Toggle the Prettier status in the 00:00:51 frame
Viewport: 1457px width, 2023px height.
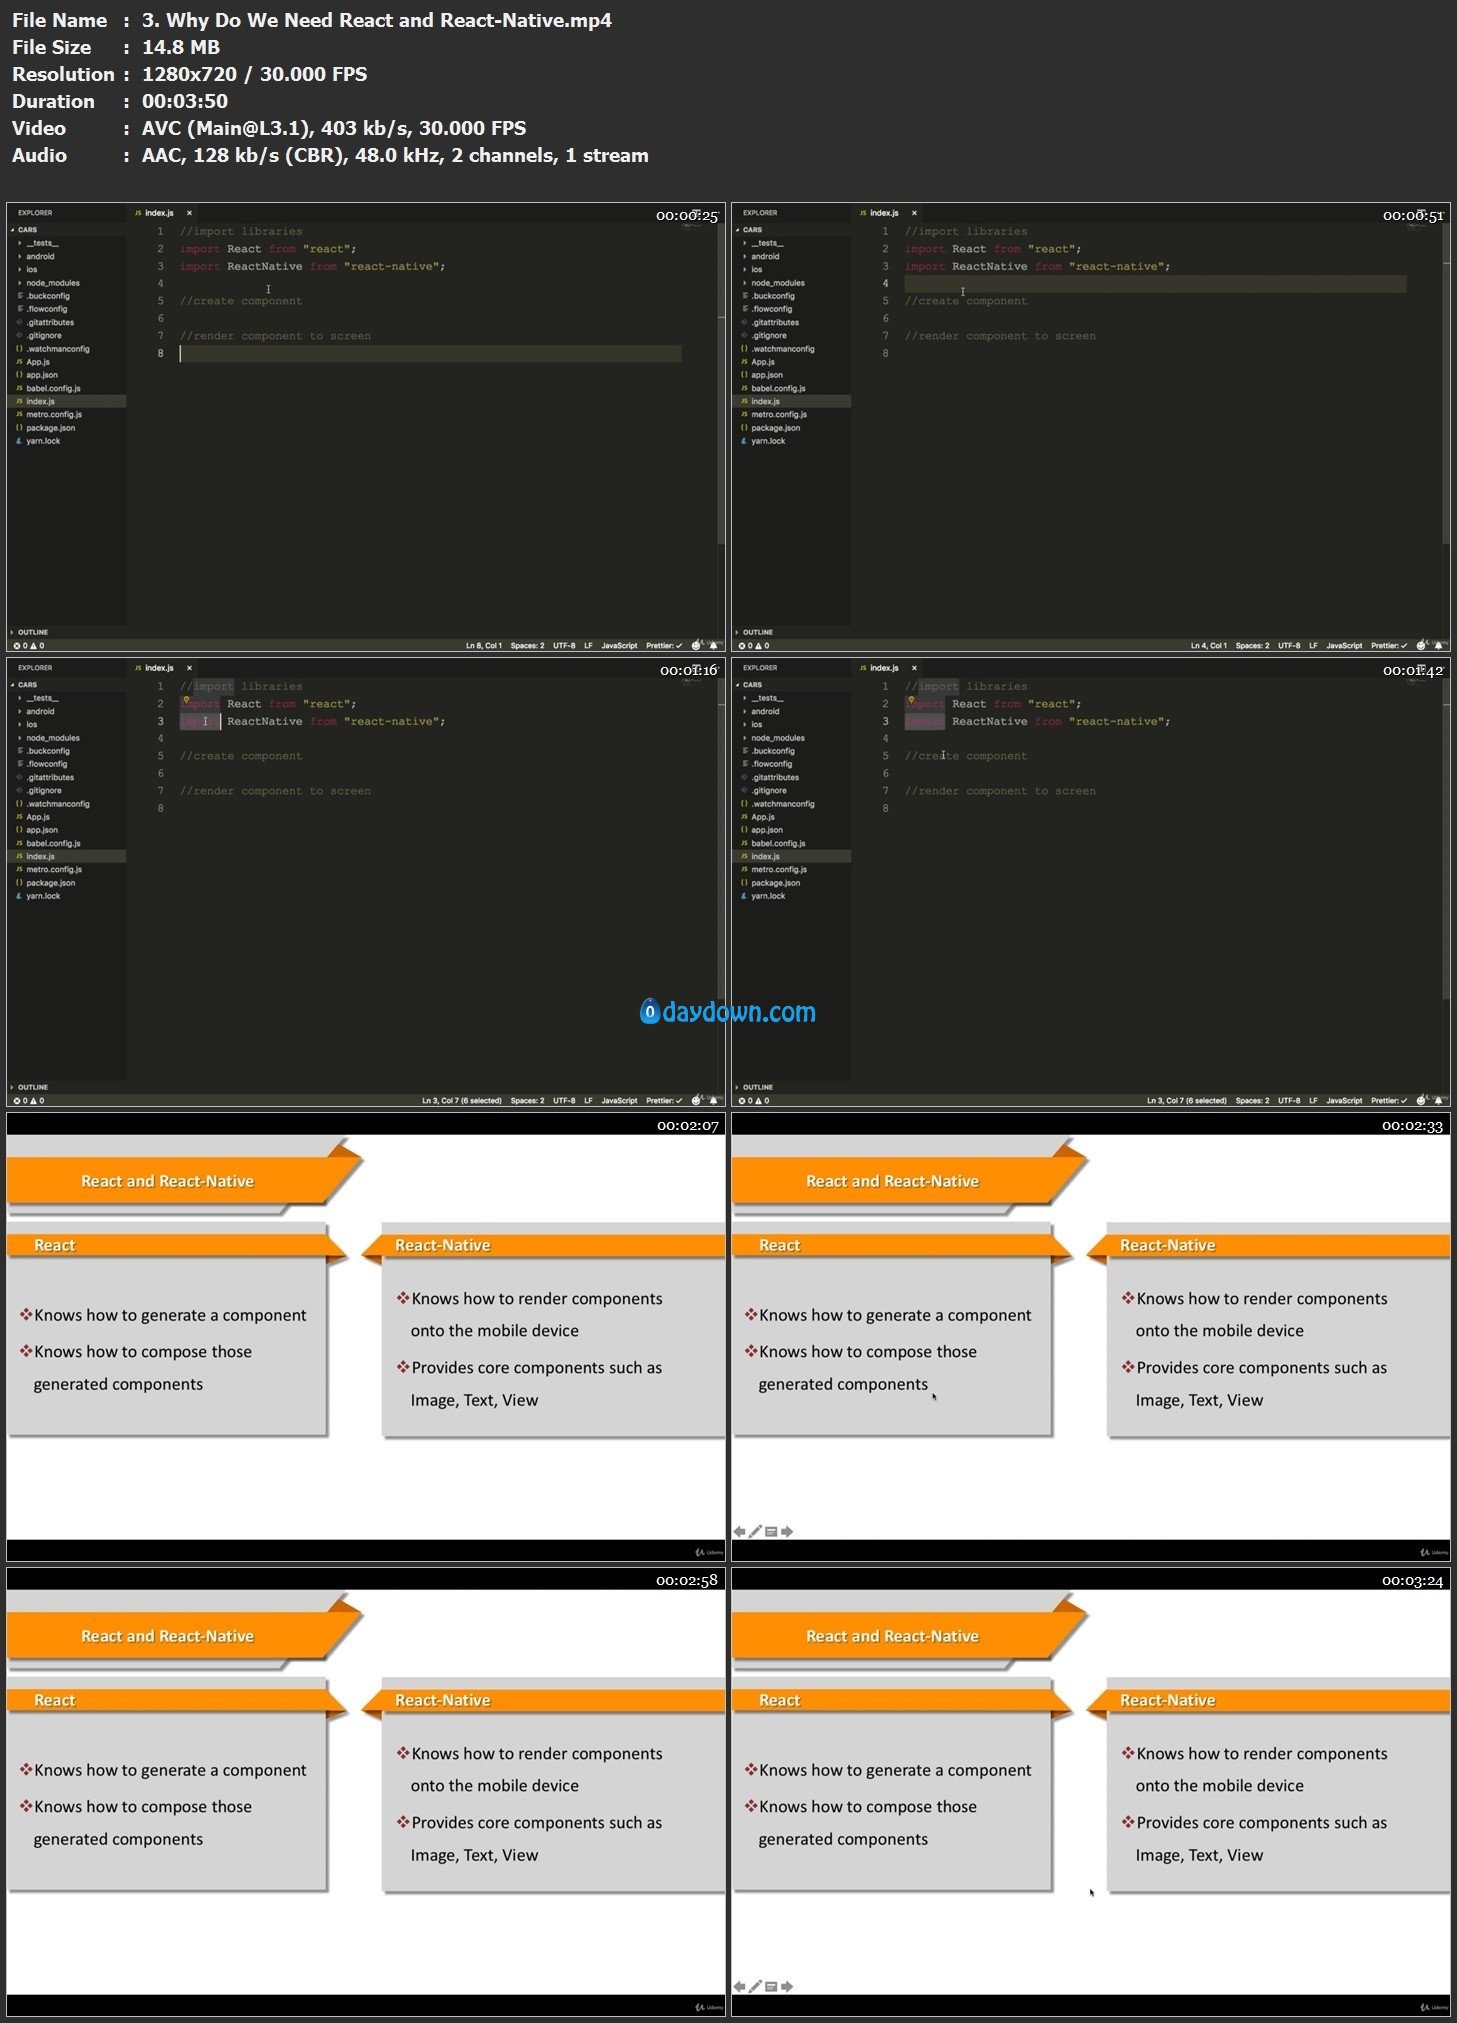click(x=1389, y=646)
